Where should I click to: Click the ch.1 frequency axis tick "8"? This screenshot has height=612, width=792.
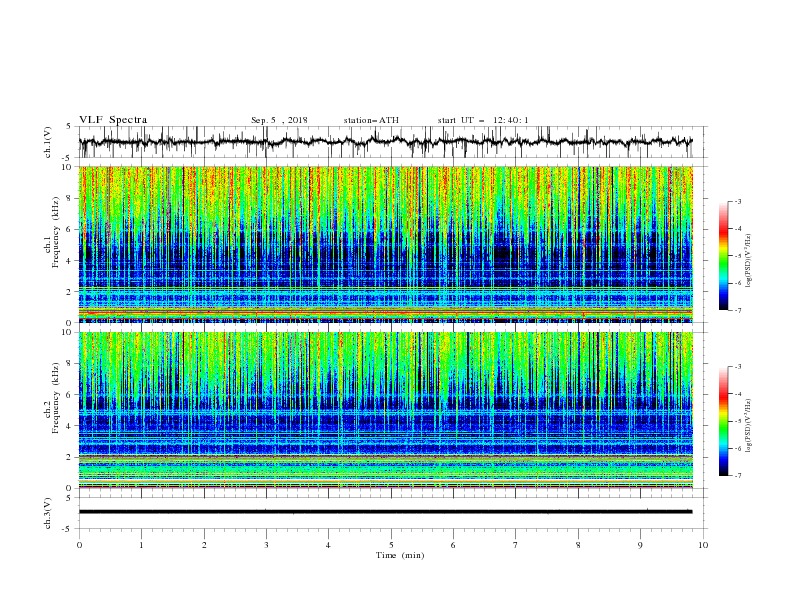point(71,198)
